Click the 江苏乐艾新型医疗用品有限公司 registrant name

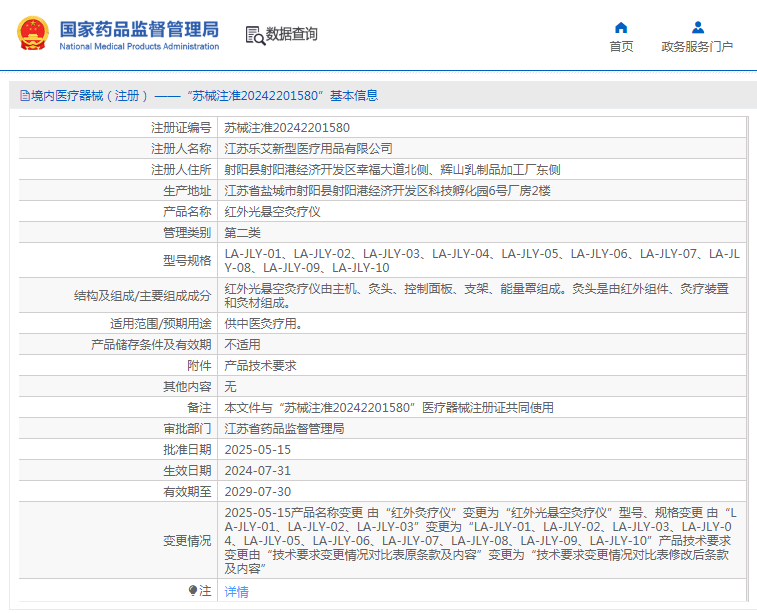click(x=308, y=149)
